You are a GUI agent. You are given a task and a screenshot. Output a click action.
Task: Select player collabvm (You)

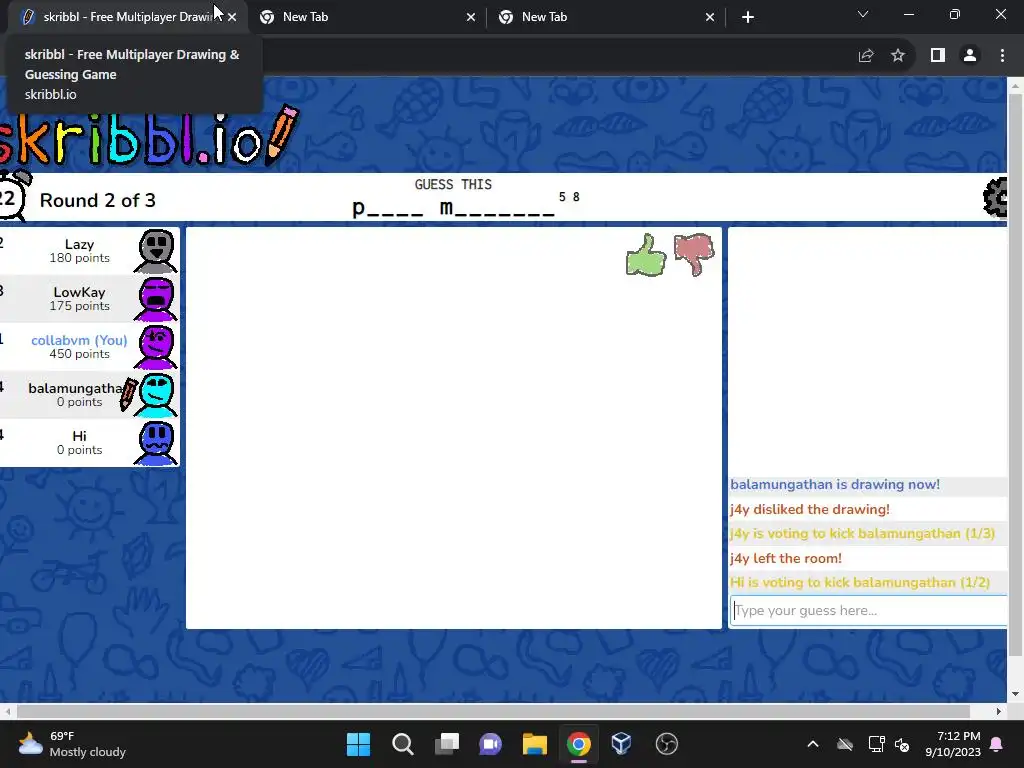[89, 347]
